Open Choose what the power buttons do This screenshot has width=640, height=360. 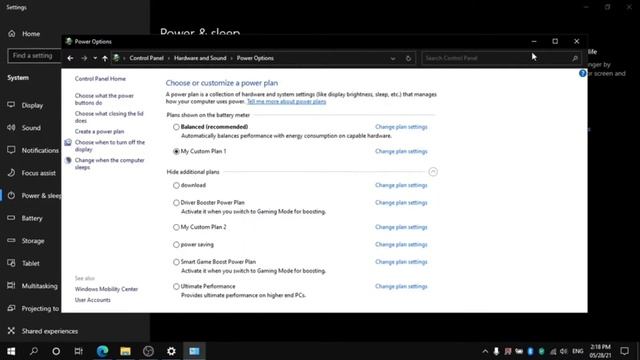click(x=104, y=99)
